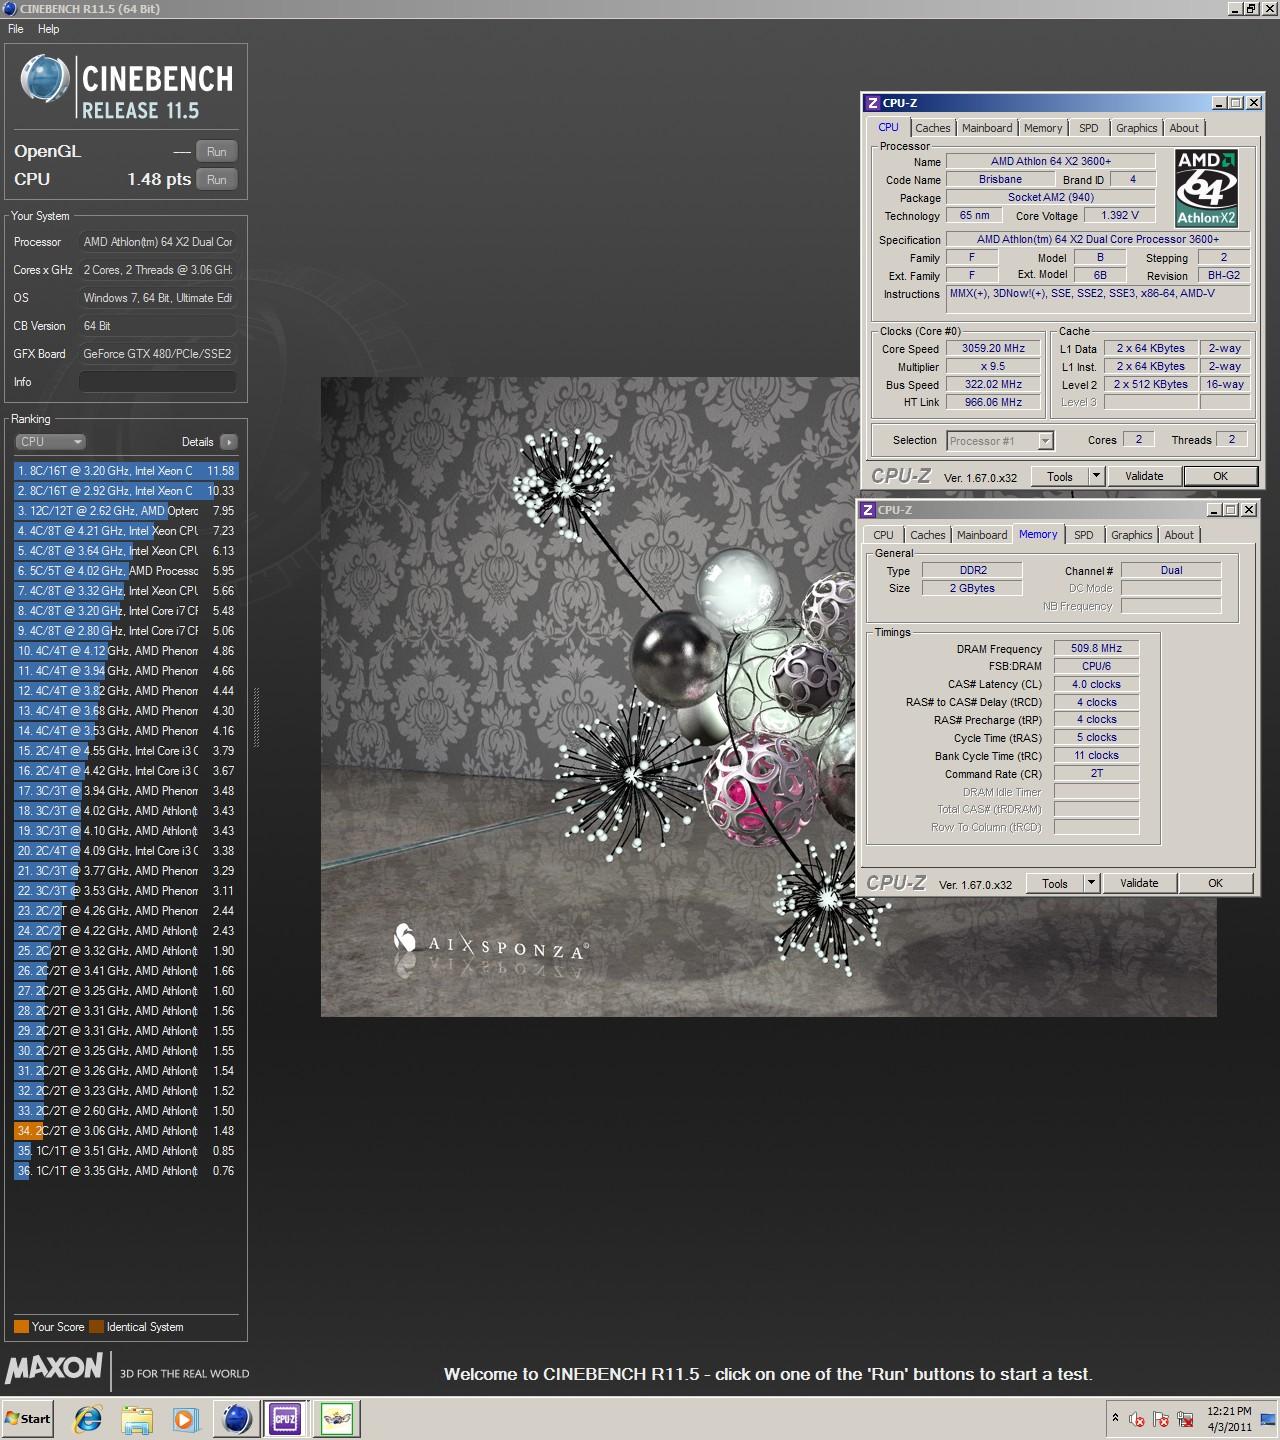The width and height of the screenshot is (1280, 1440).
Task: Switch to SPD tab in top CPU-Z
Action: (1089, 128)
